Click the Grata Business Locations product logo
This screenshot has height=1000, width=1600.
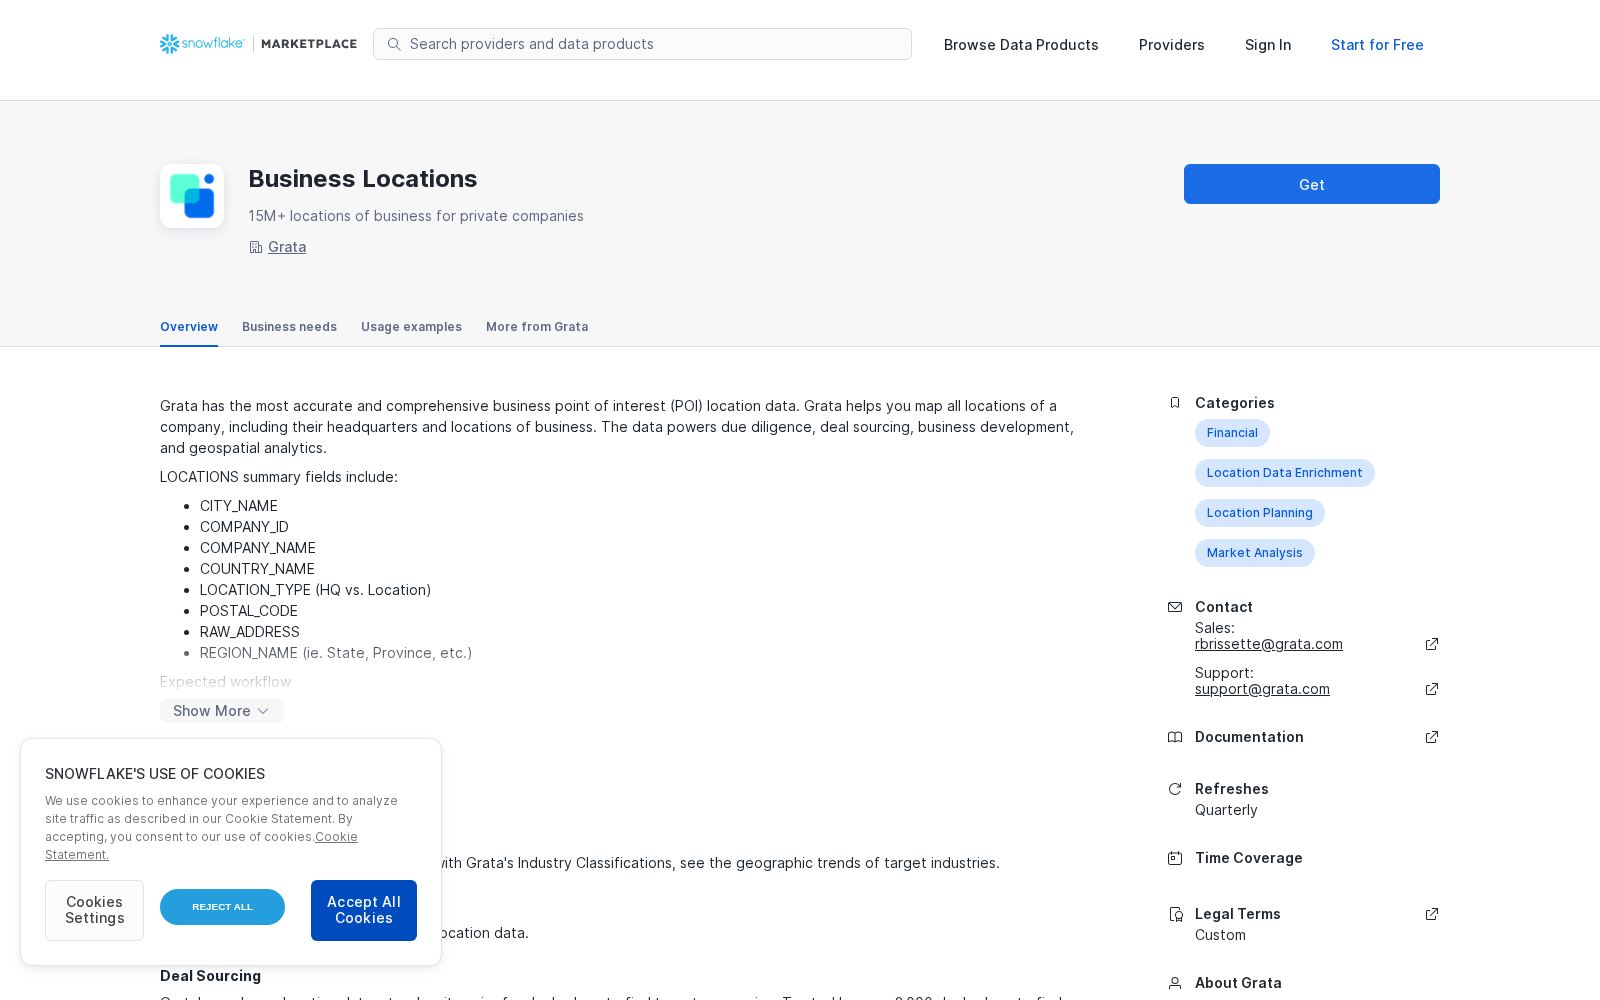click(x=192, y=196)
